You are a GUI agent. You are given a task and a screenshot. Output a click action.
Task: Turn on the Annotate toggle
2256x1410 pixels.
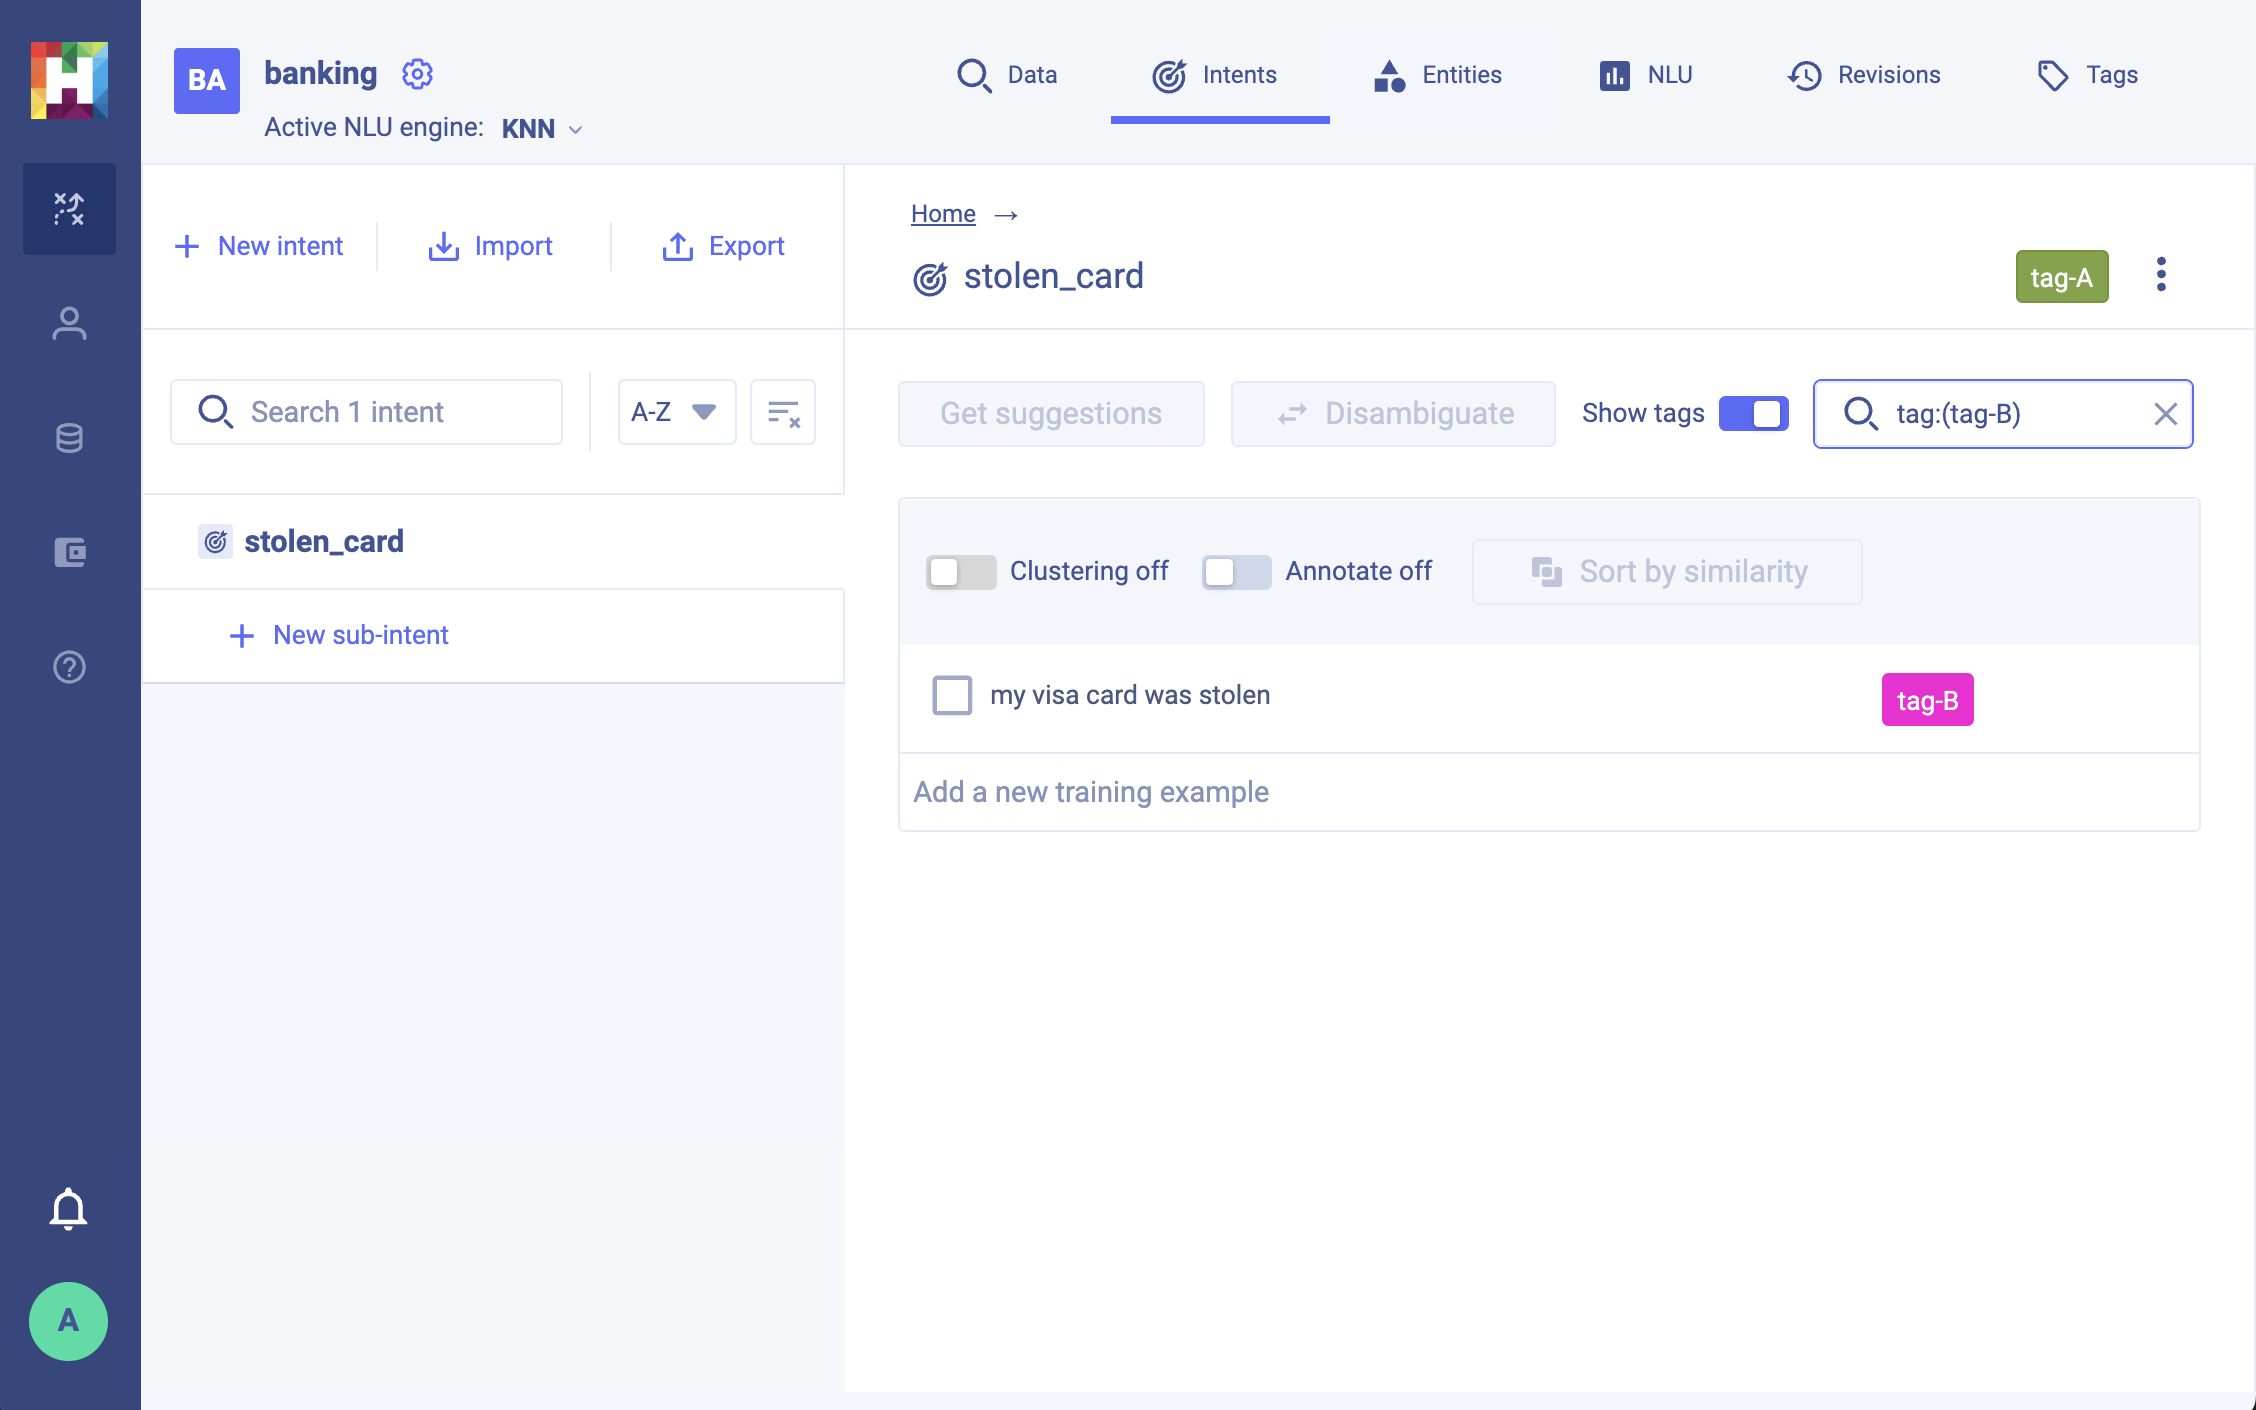[x=1236, y=572]
